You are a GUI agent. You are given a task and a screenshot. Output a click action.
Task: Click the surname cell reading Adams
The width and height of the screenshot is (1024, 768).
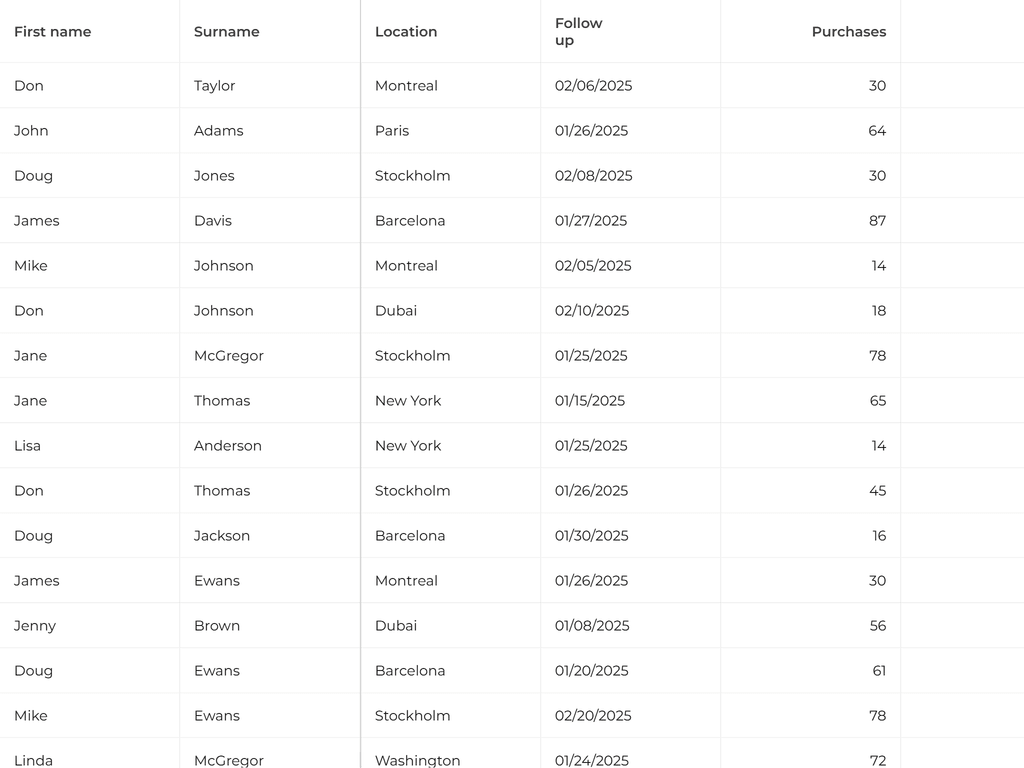(x=218, y=131)
